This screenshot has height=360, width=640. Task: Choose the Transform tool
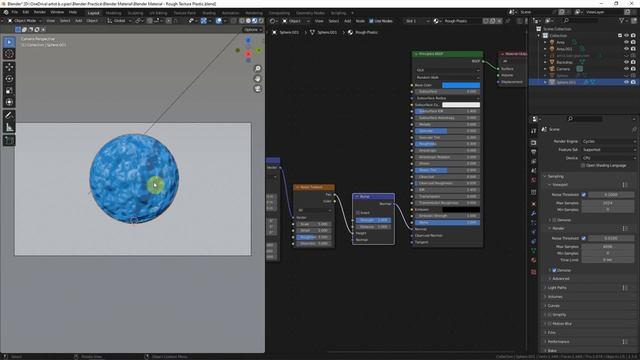tap(9, 102)
